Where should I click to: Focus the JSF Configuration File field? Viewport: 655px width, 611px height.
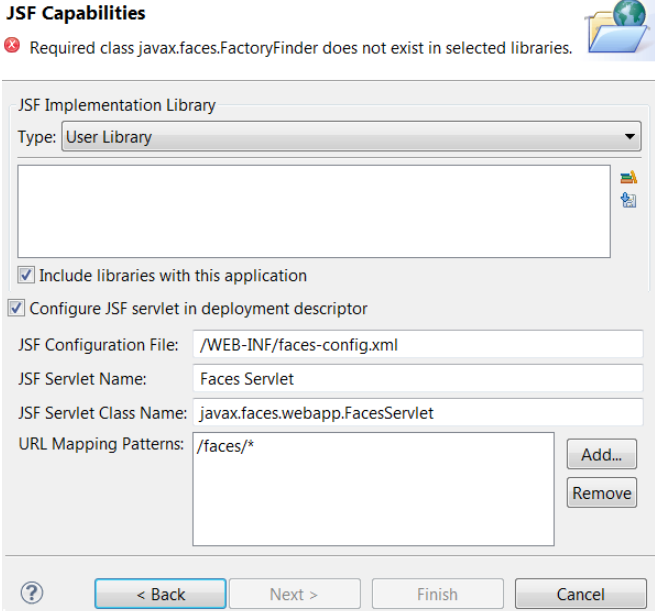coord(415,345)
